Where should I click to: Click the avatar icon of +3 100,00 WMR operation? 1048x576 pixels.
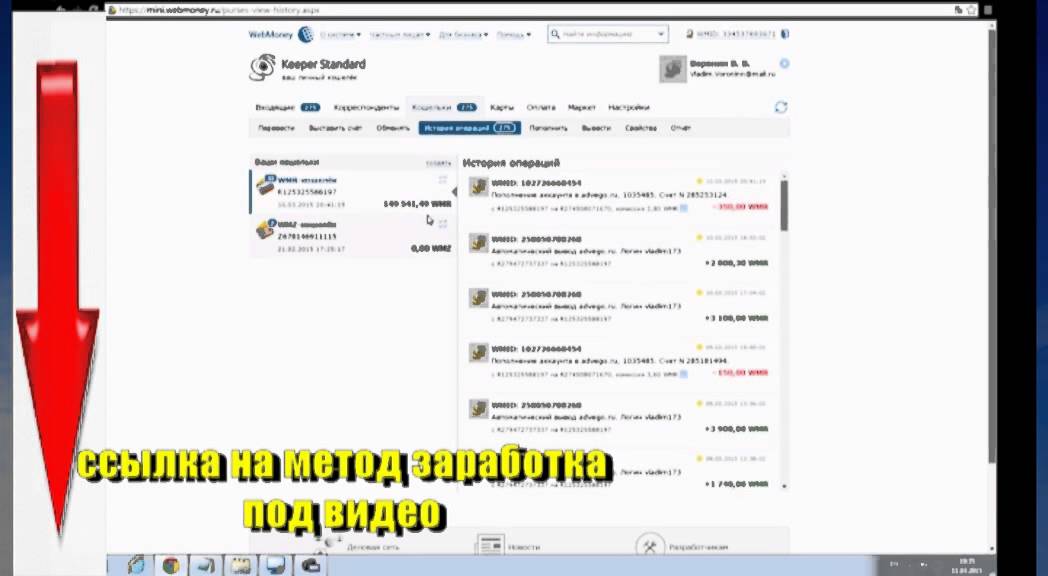pos(479,298)
